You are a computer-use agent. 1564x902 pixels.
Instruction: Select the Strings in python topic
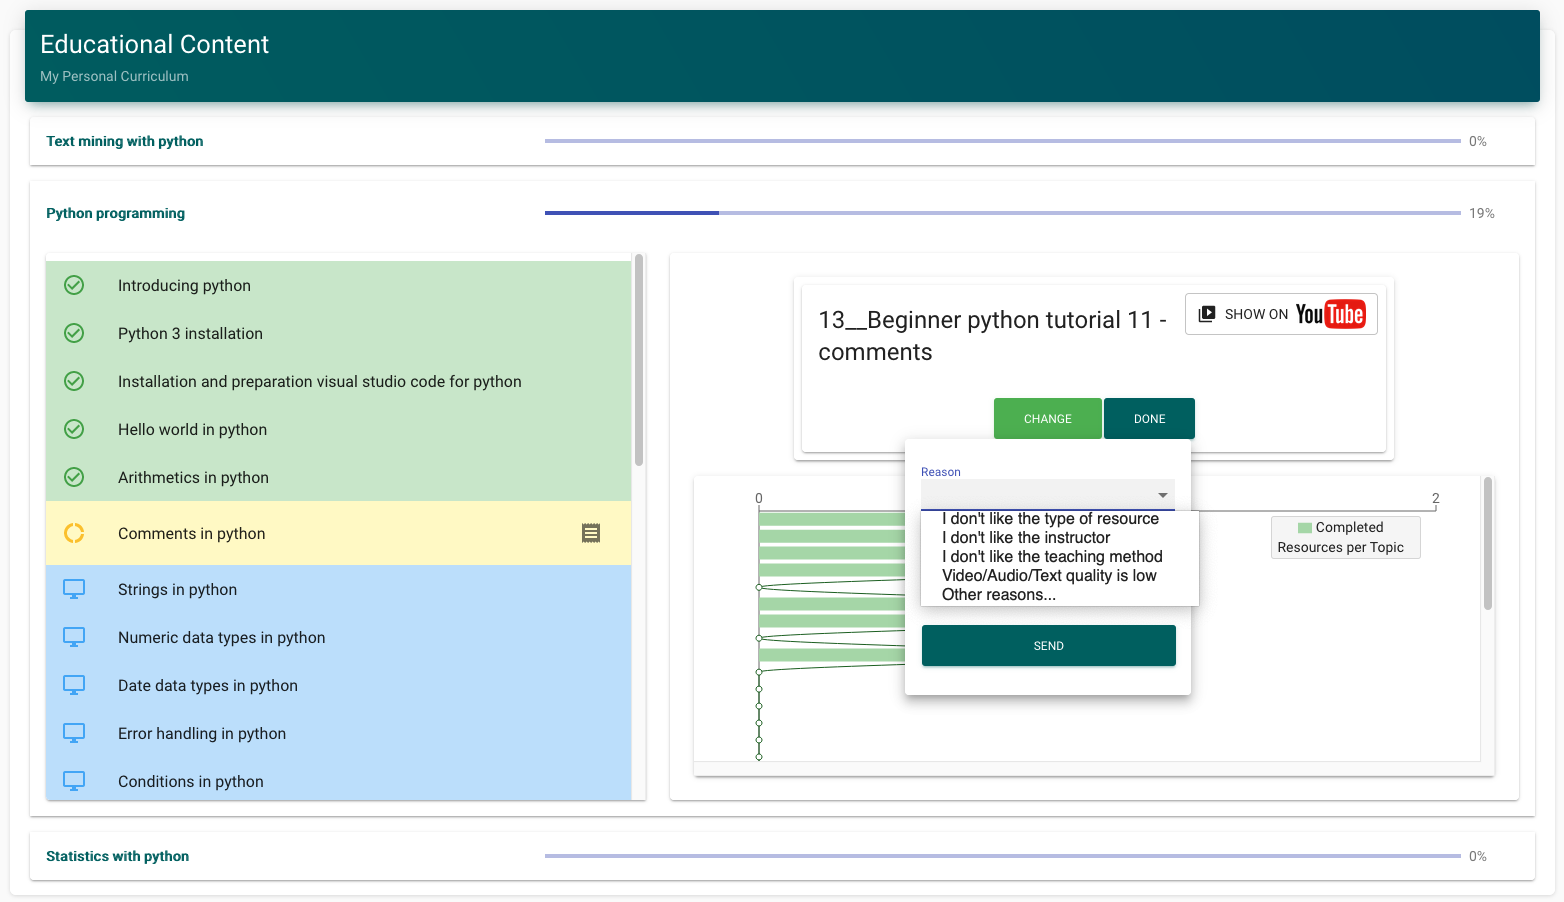(x=339, y=589)
